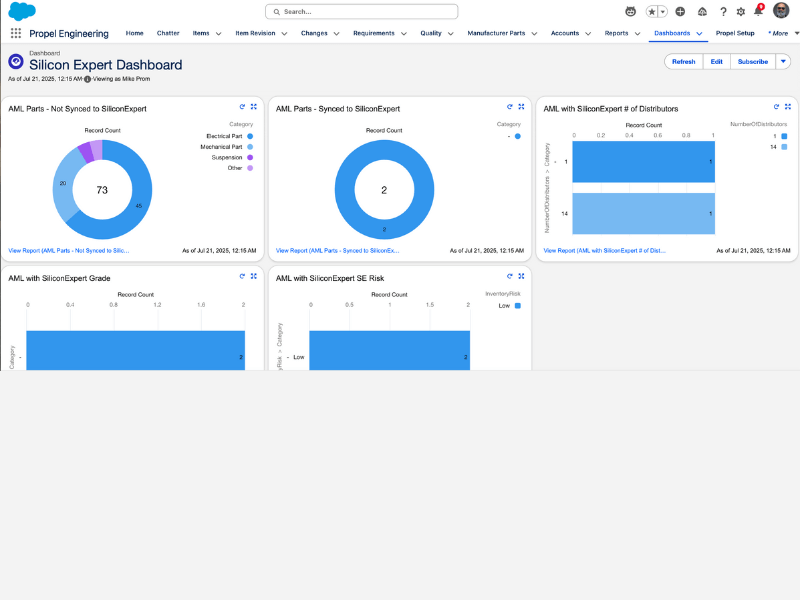
Task: Expand the Item Revision tab chevron
Action: point(284,34)
